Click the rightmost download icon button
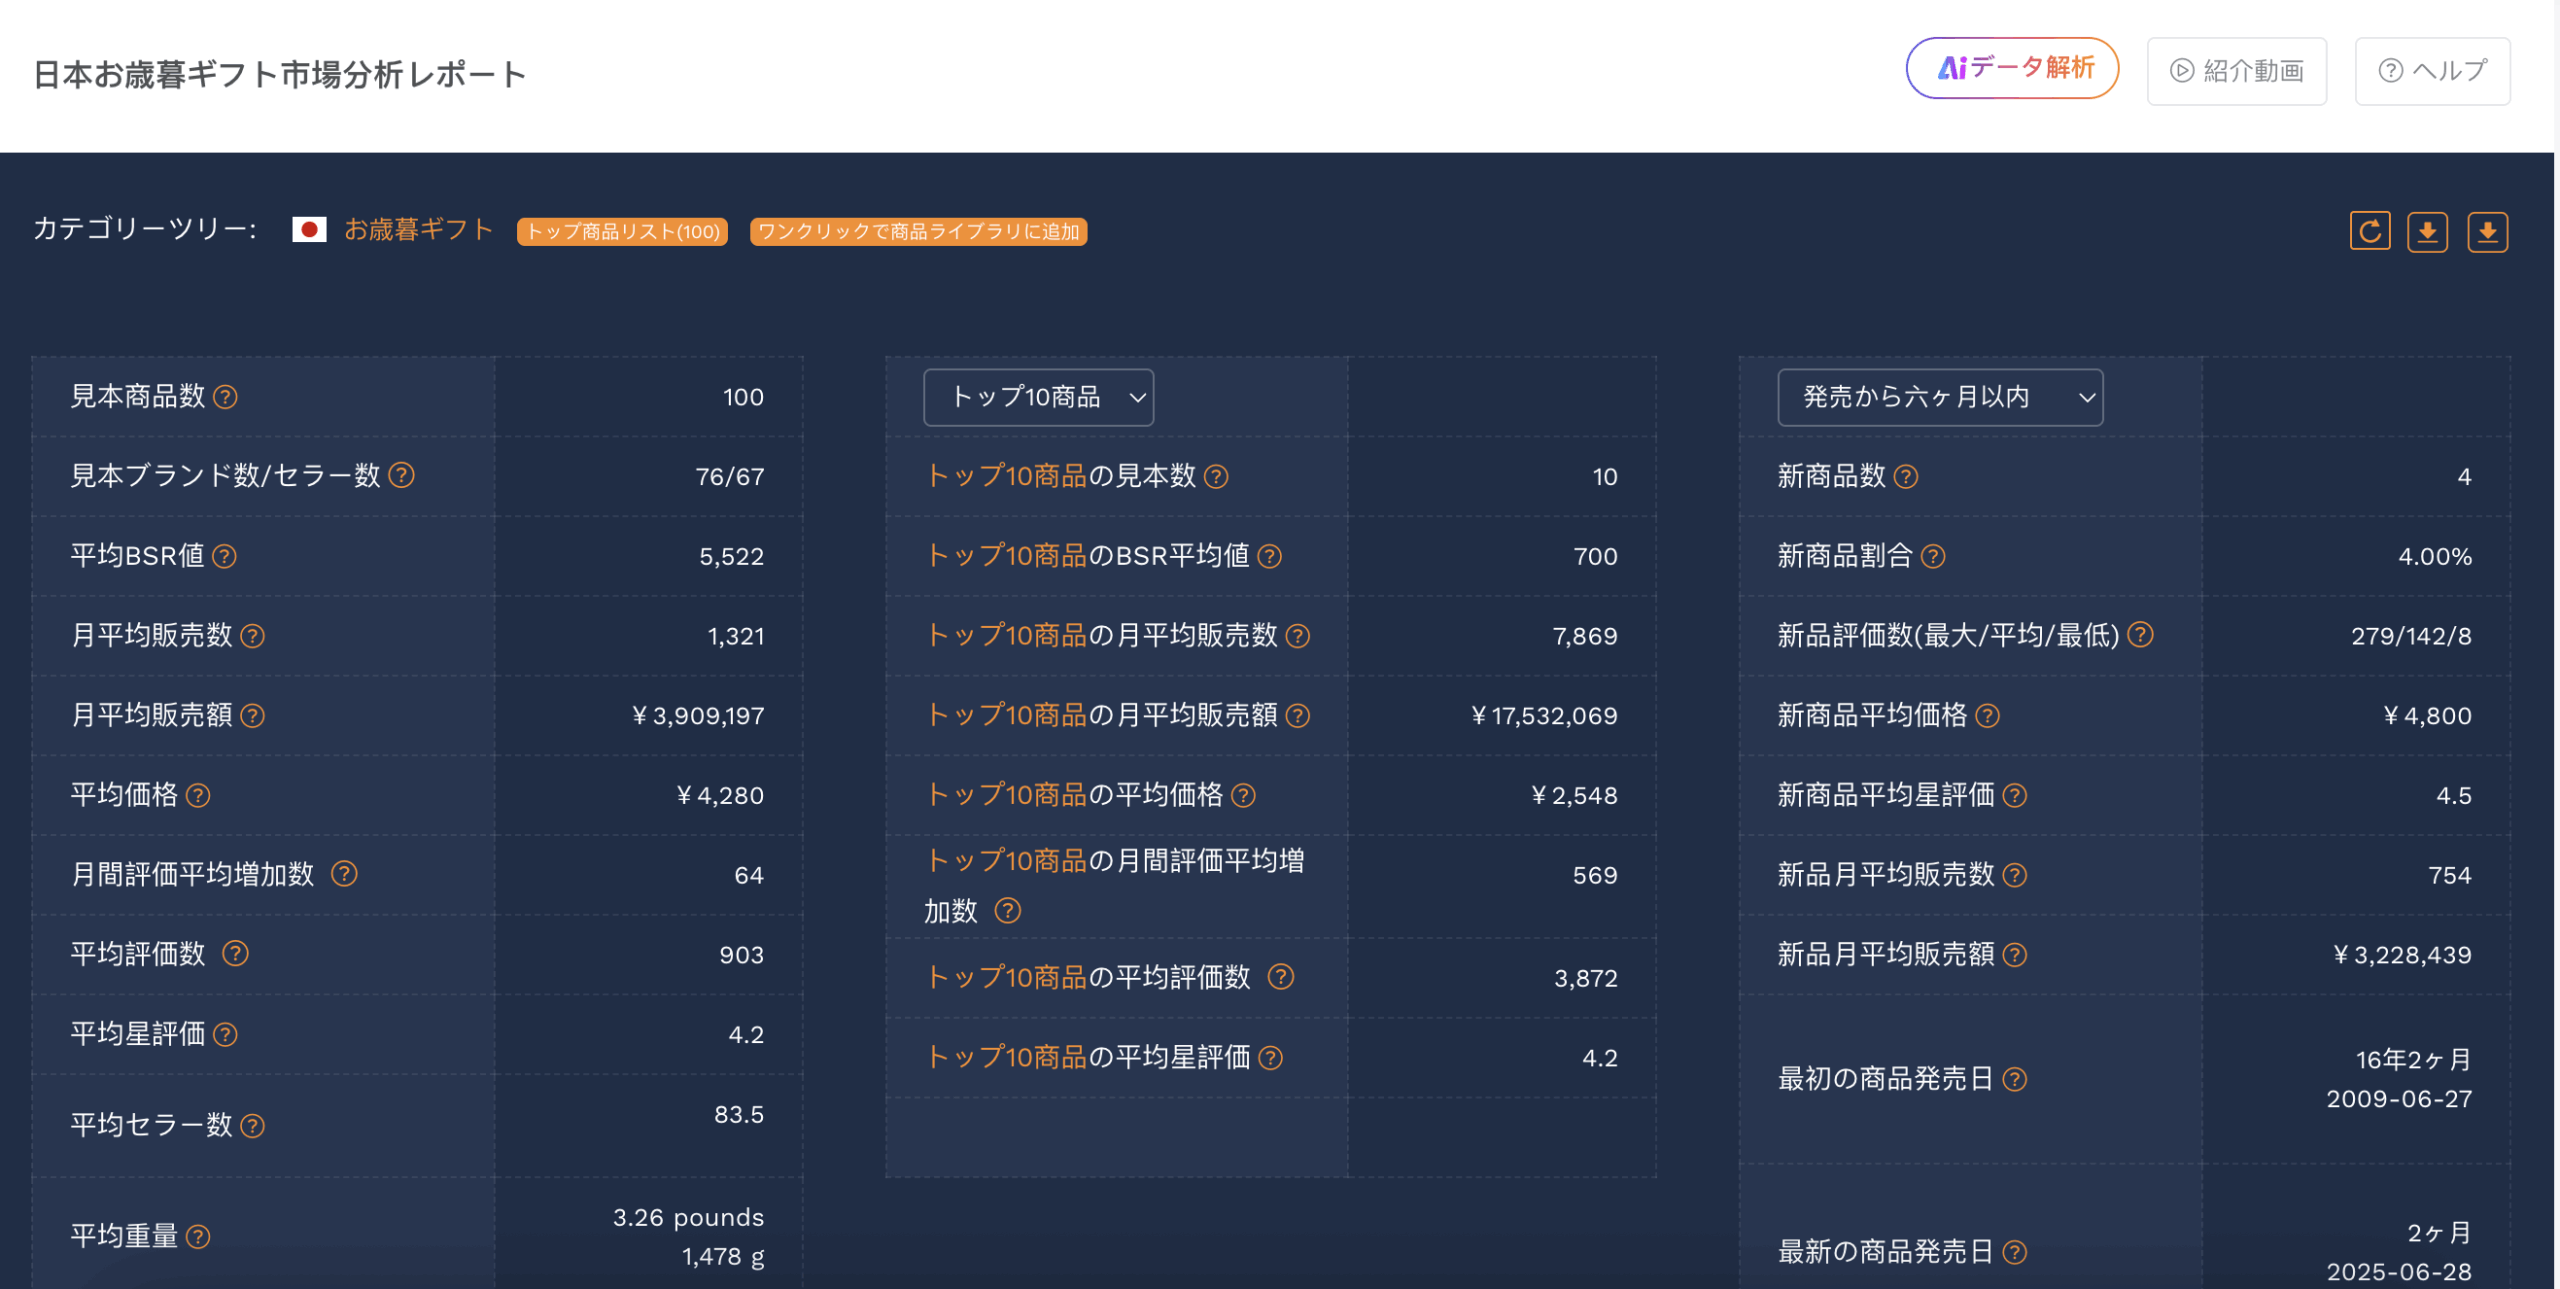 coord(2487,232)
